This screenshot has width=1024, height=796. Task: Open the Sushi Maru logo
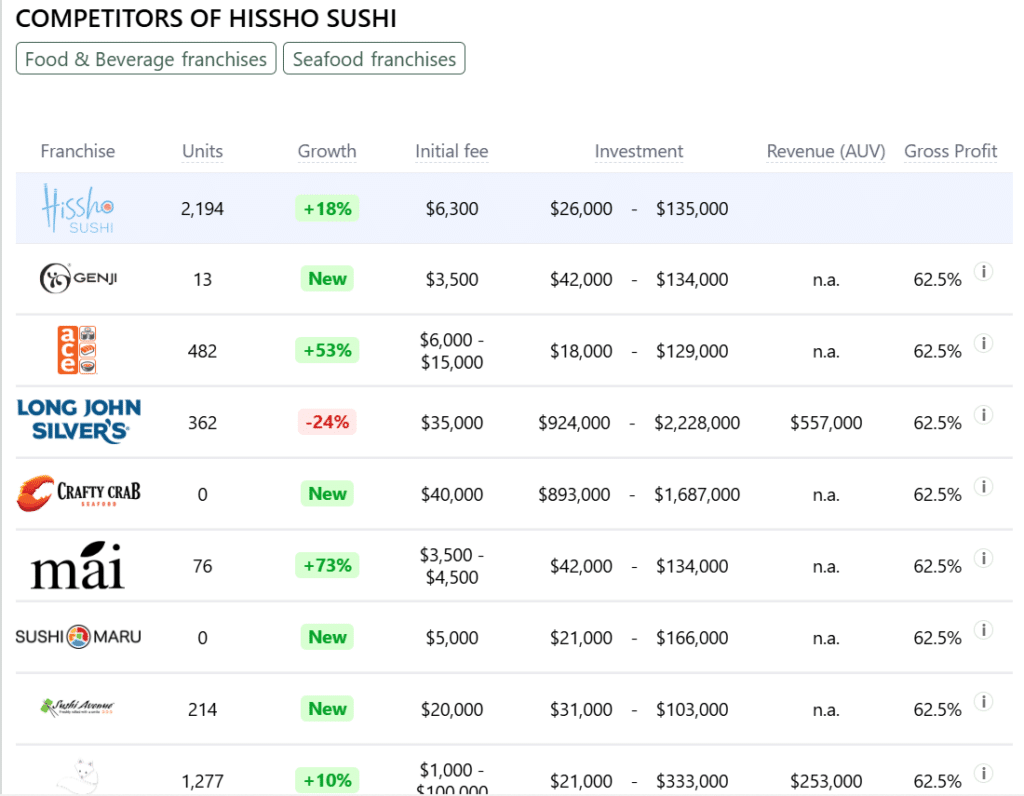point(78,637)
